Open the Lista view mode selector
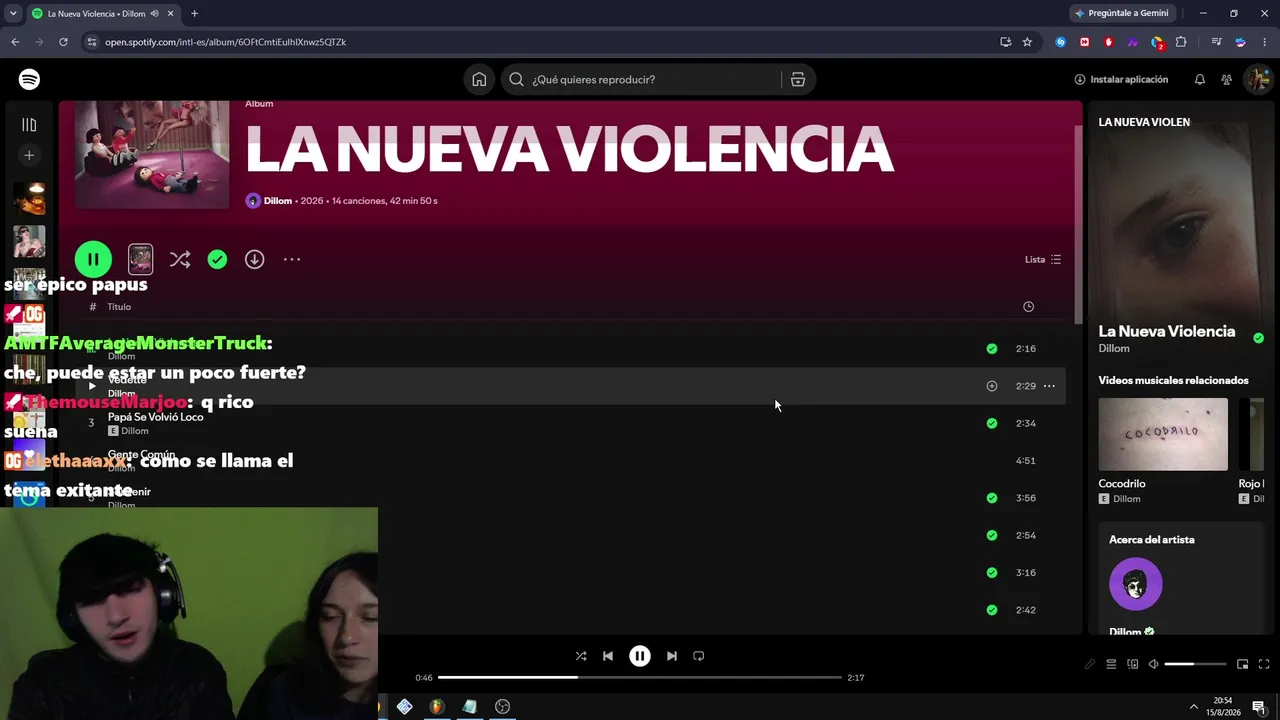The height and width of the screenshot is (720, 1280). 1043,259
